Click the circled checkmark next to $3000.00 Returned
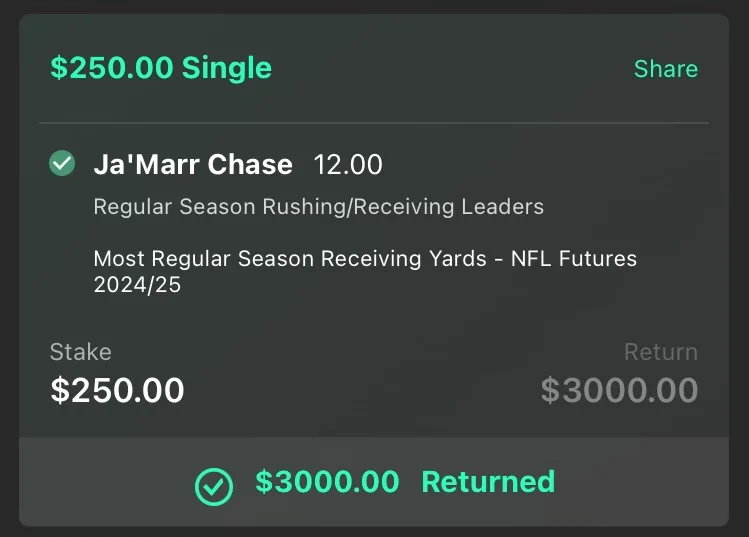The width and height of the screenshot is (749, 537). (x=214, y=486)
